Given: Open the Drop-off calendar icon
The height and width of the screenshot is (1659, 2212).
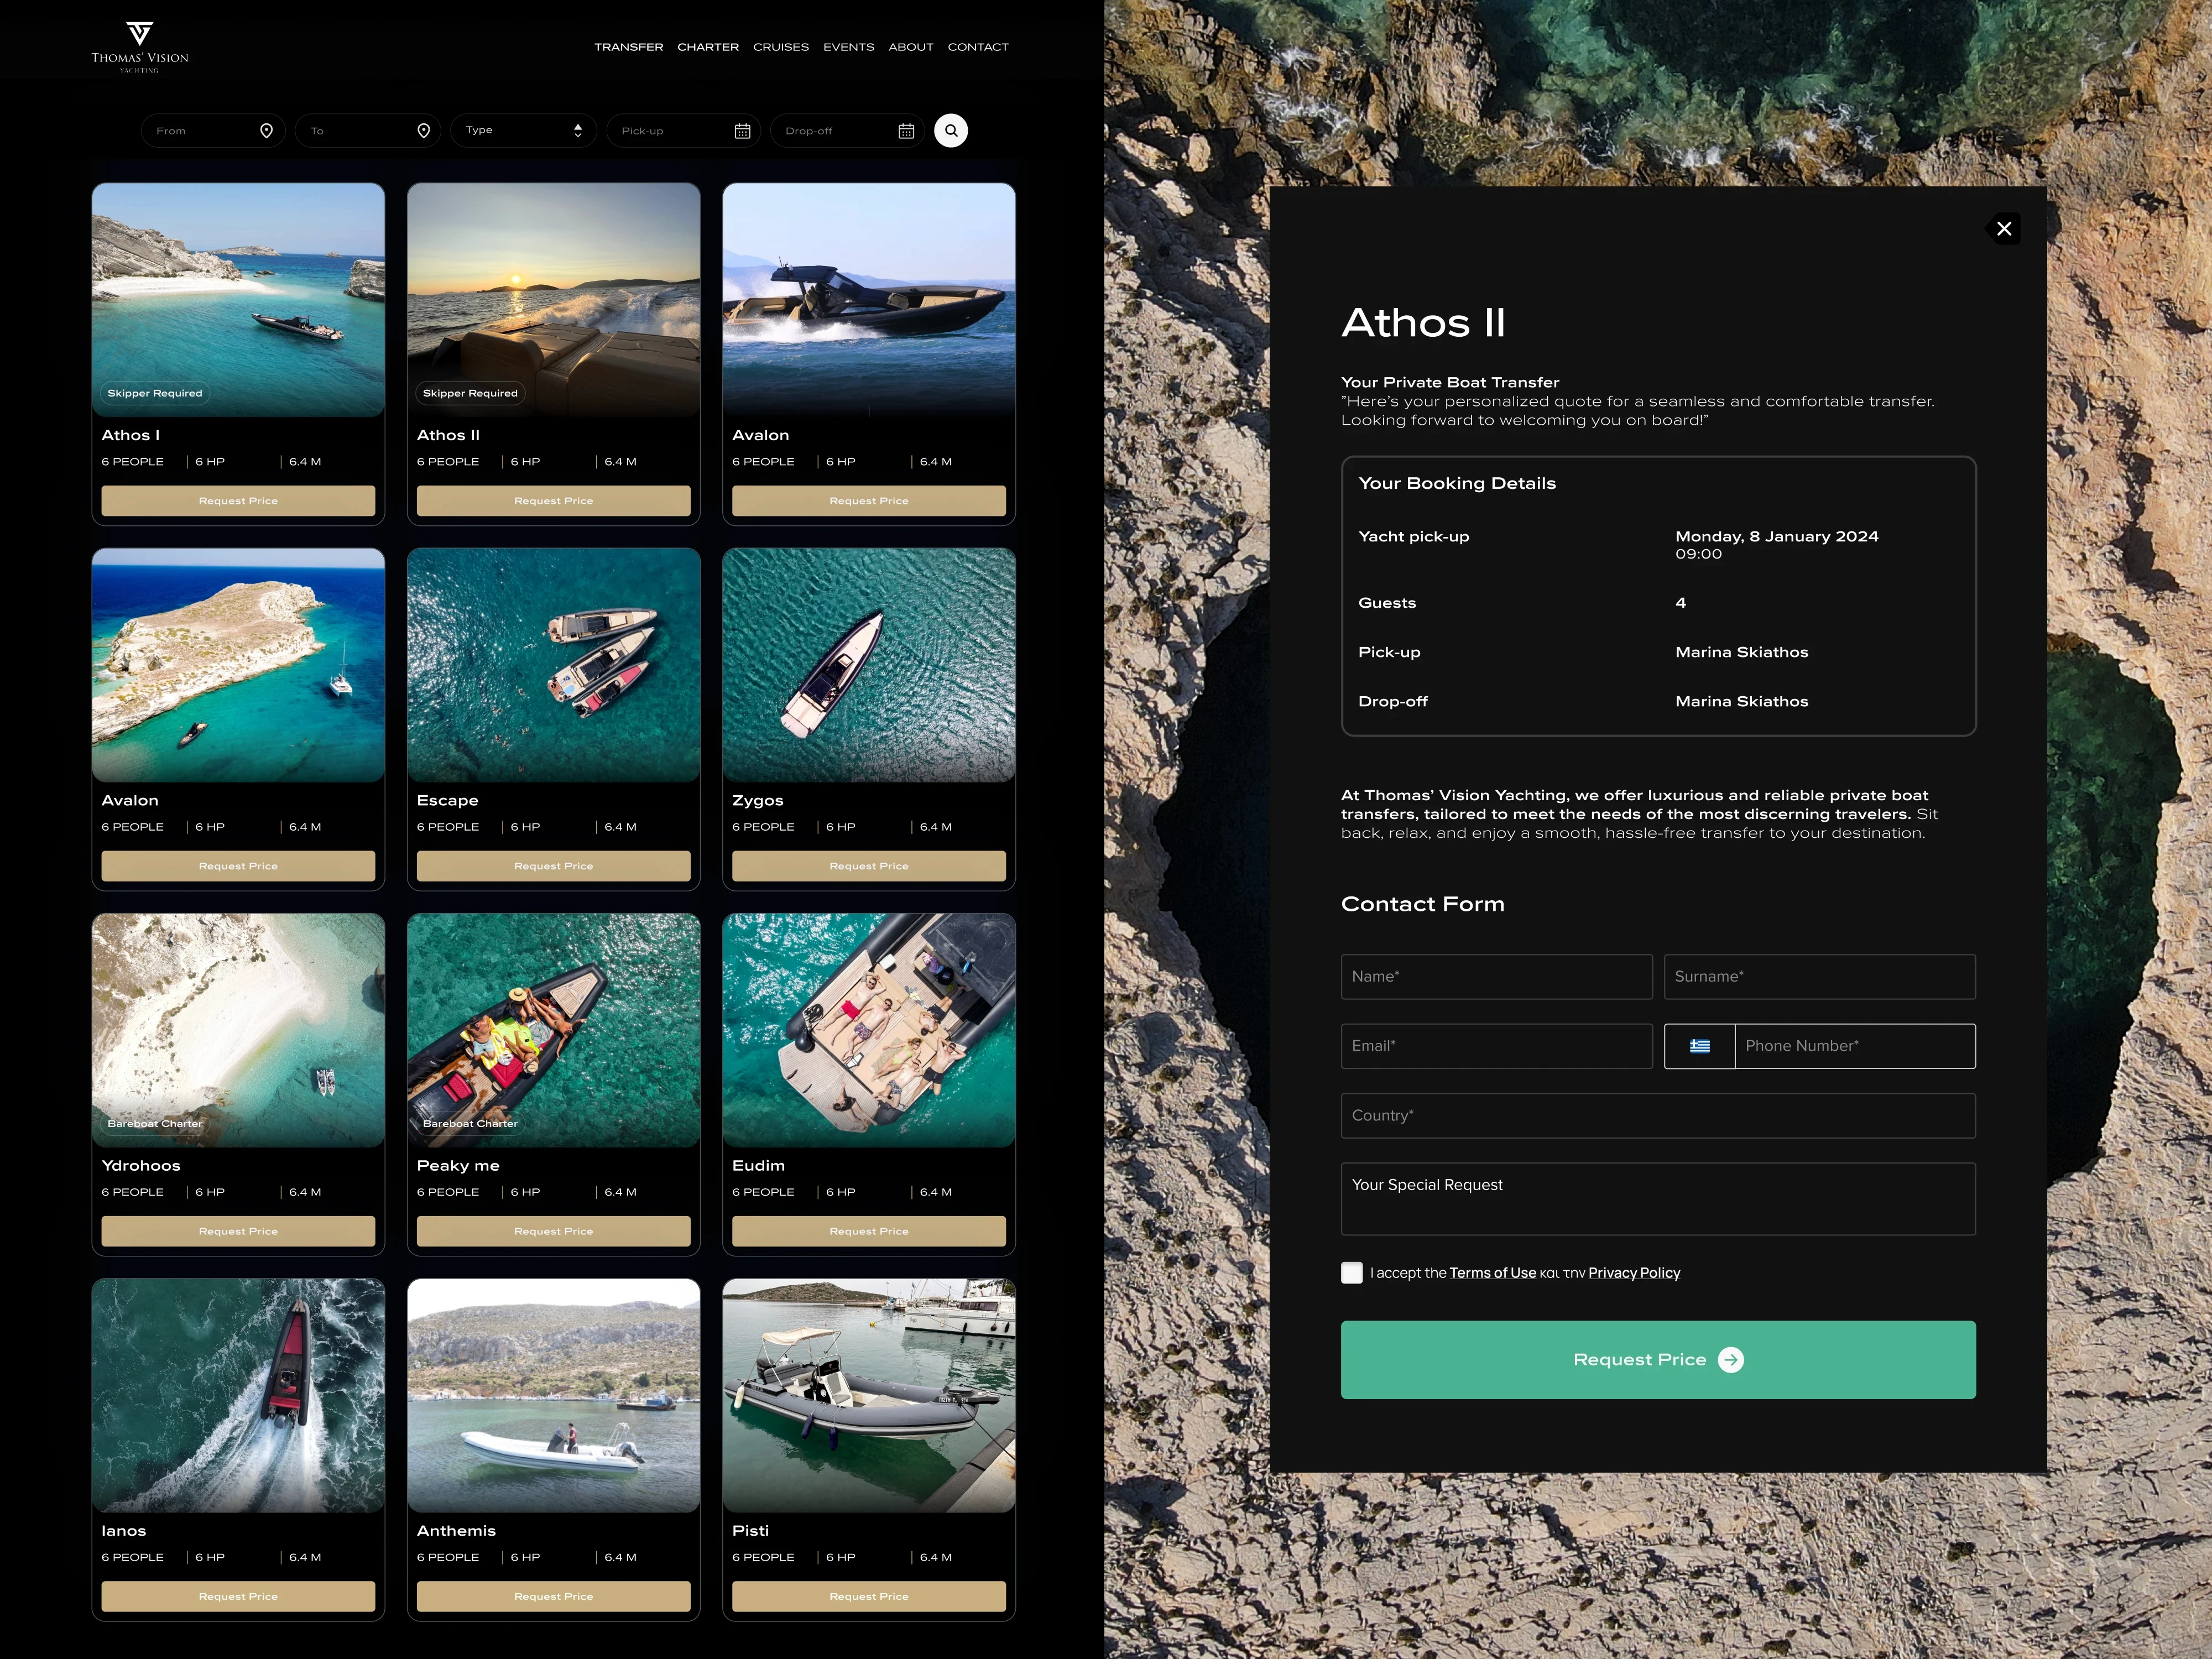Looking at the screenshot, I should [906, 131].
